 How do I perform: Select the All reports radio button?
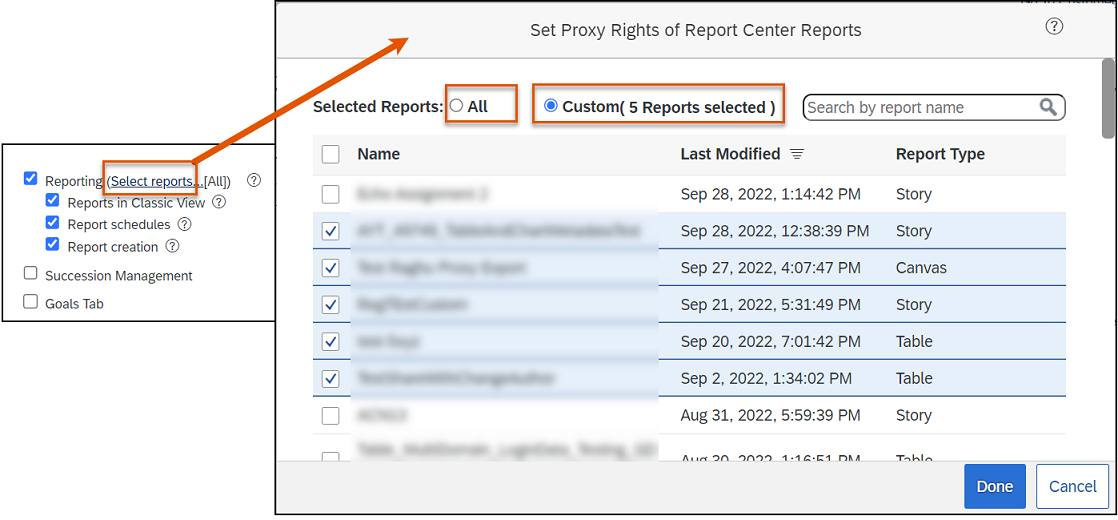457,106
